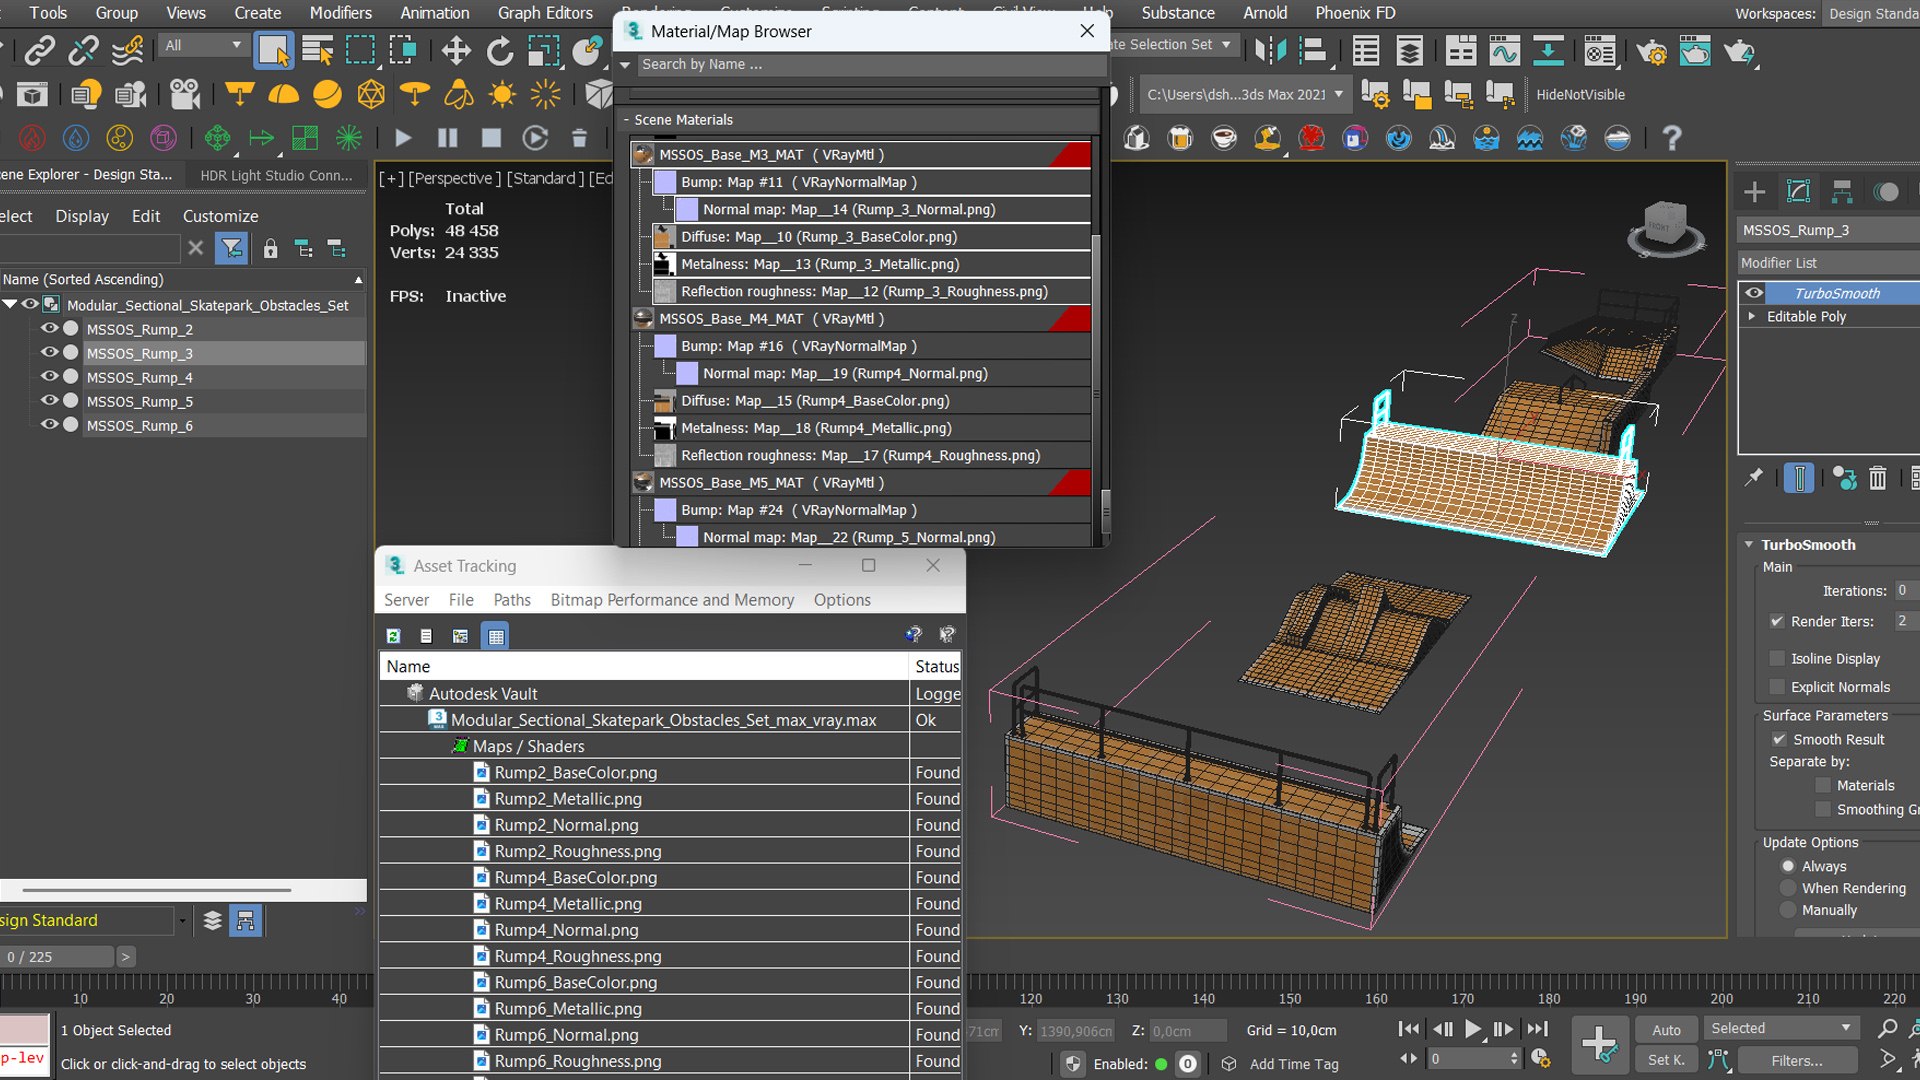Toggle the Smooth Result checkbox
This screenshot has width=1920, height=1080.
[x=1779, y=740]
